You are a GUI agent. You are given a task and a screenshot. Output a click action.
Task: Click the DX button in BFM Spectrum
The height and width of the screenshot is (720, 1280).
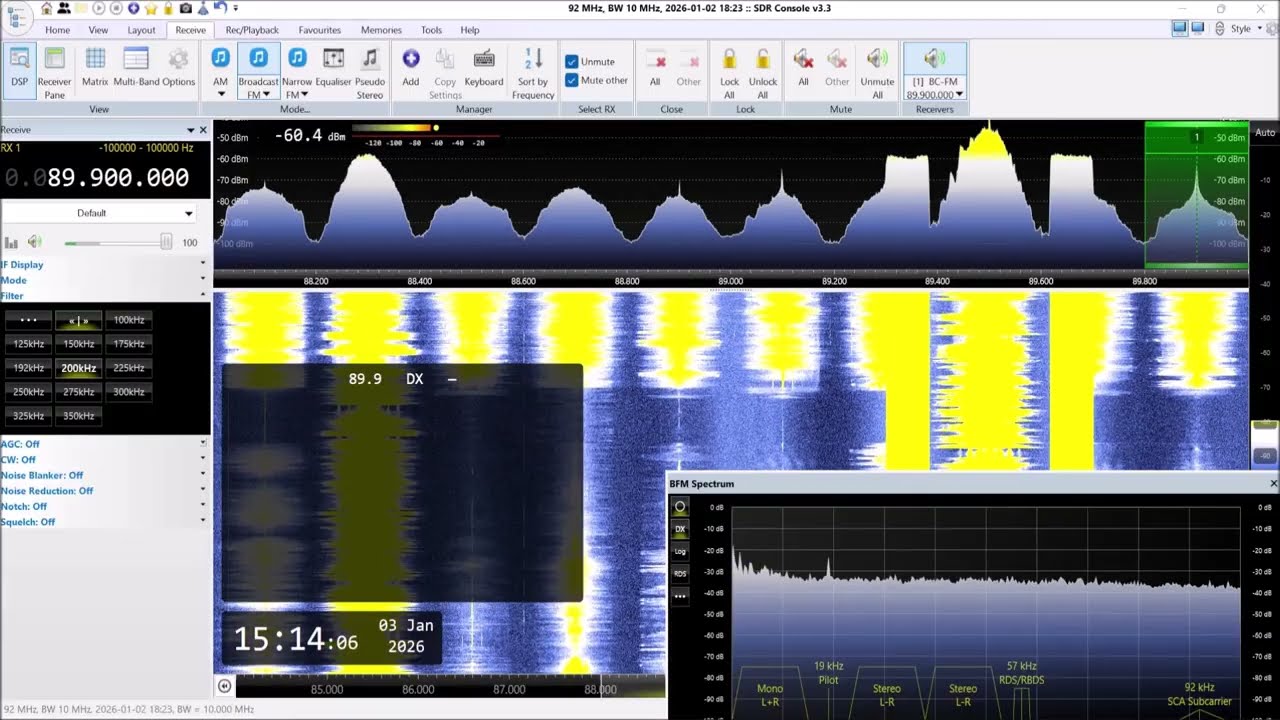tap(680, 529)
